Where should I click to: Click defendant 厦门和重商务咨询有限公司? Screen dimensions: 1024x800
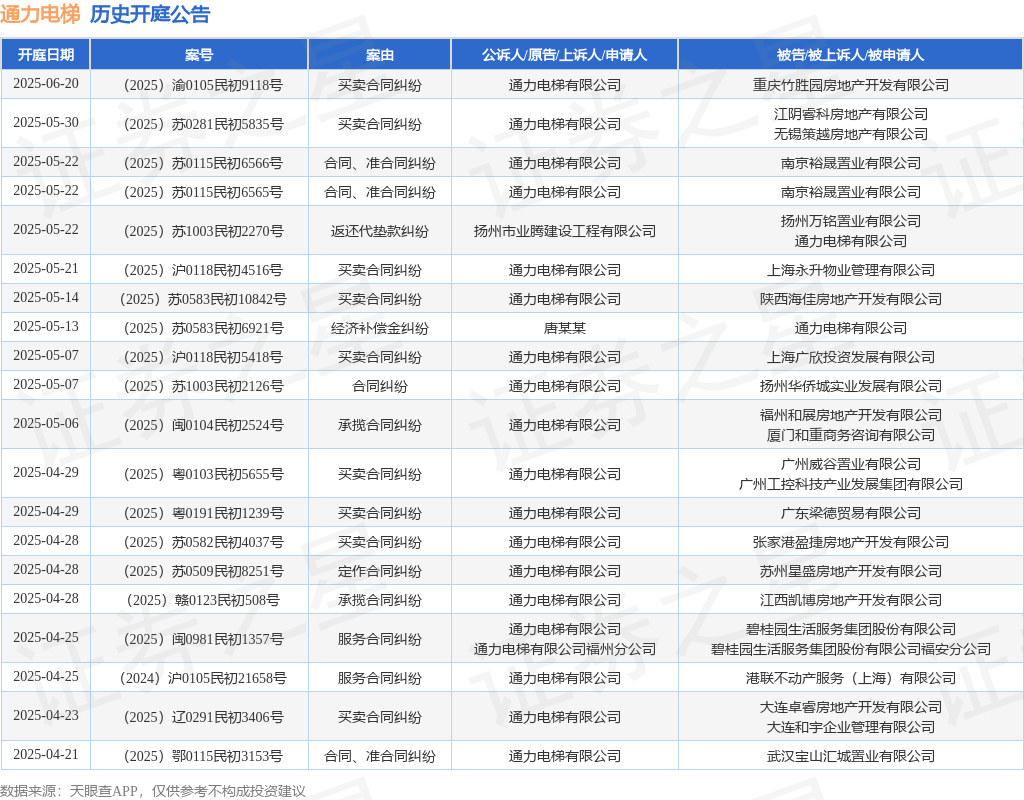coord(850,435)
